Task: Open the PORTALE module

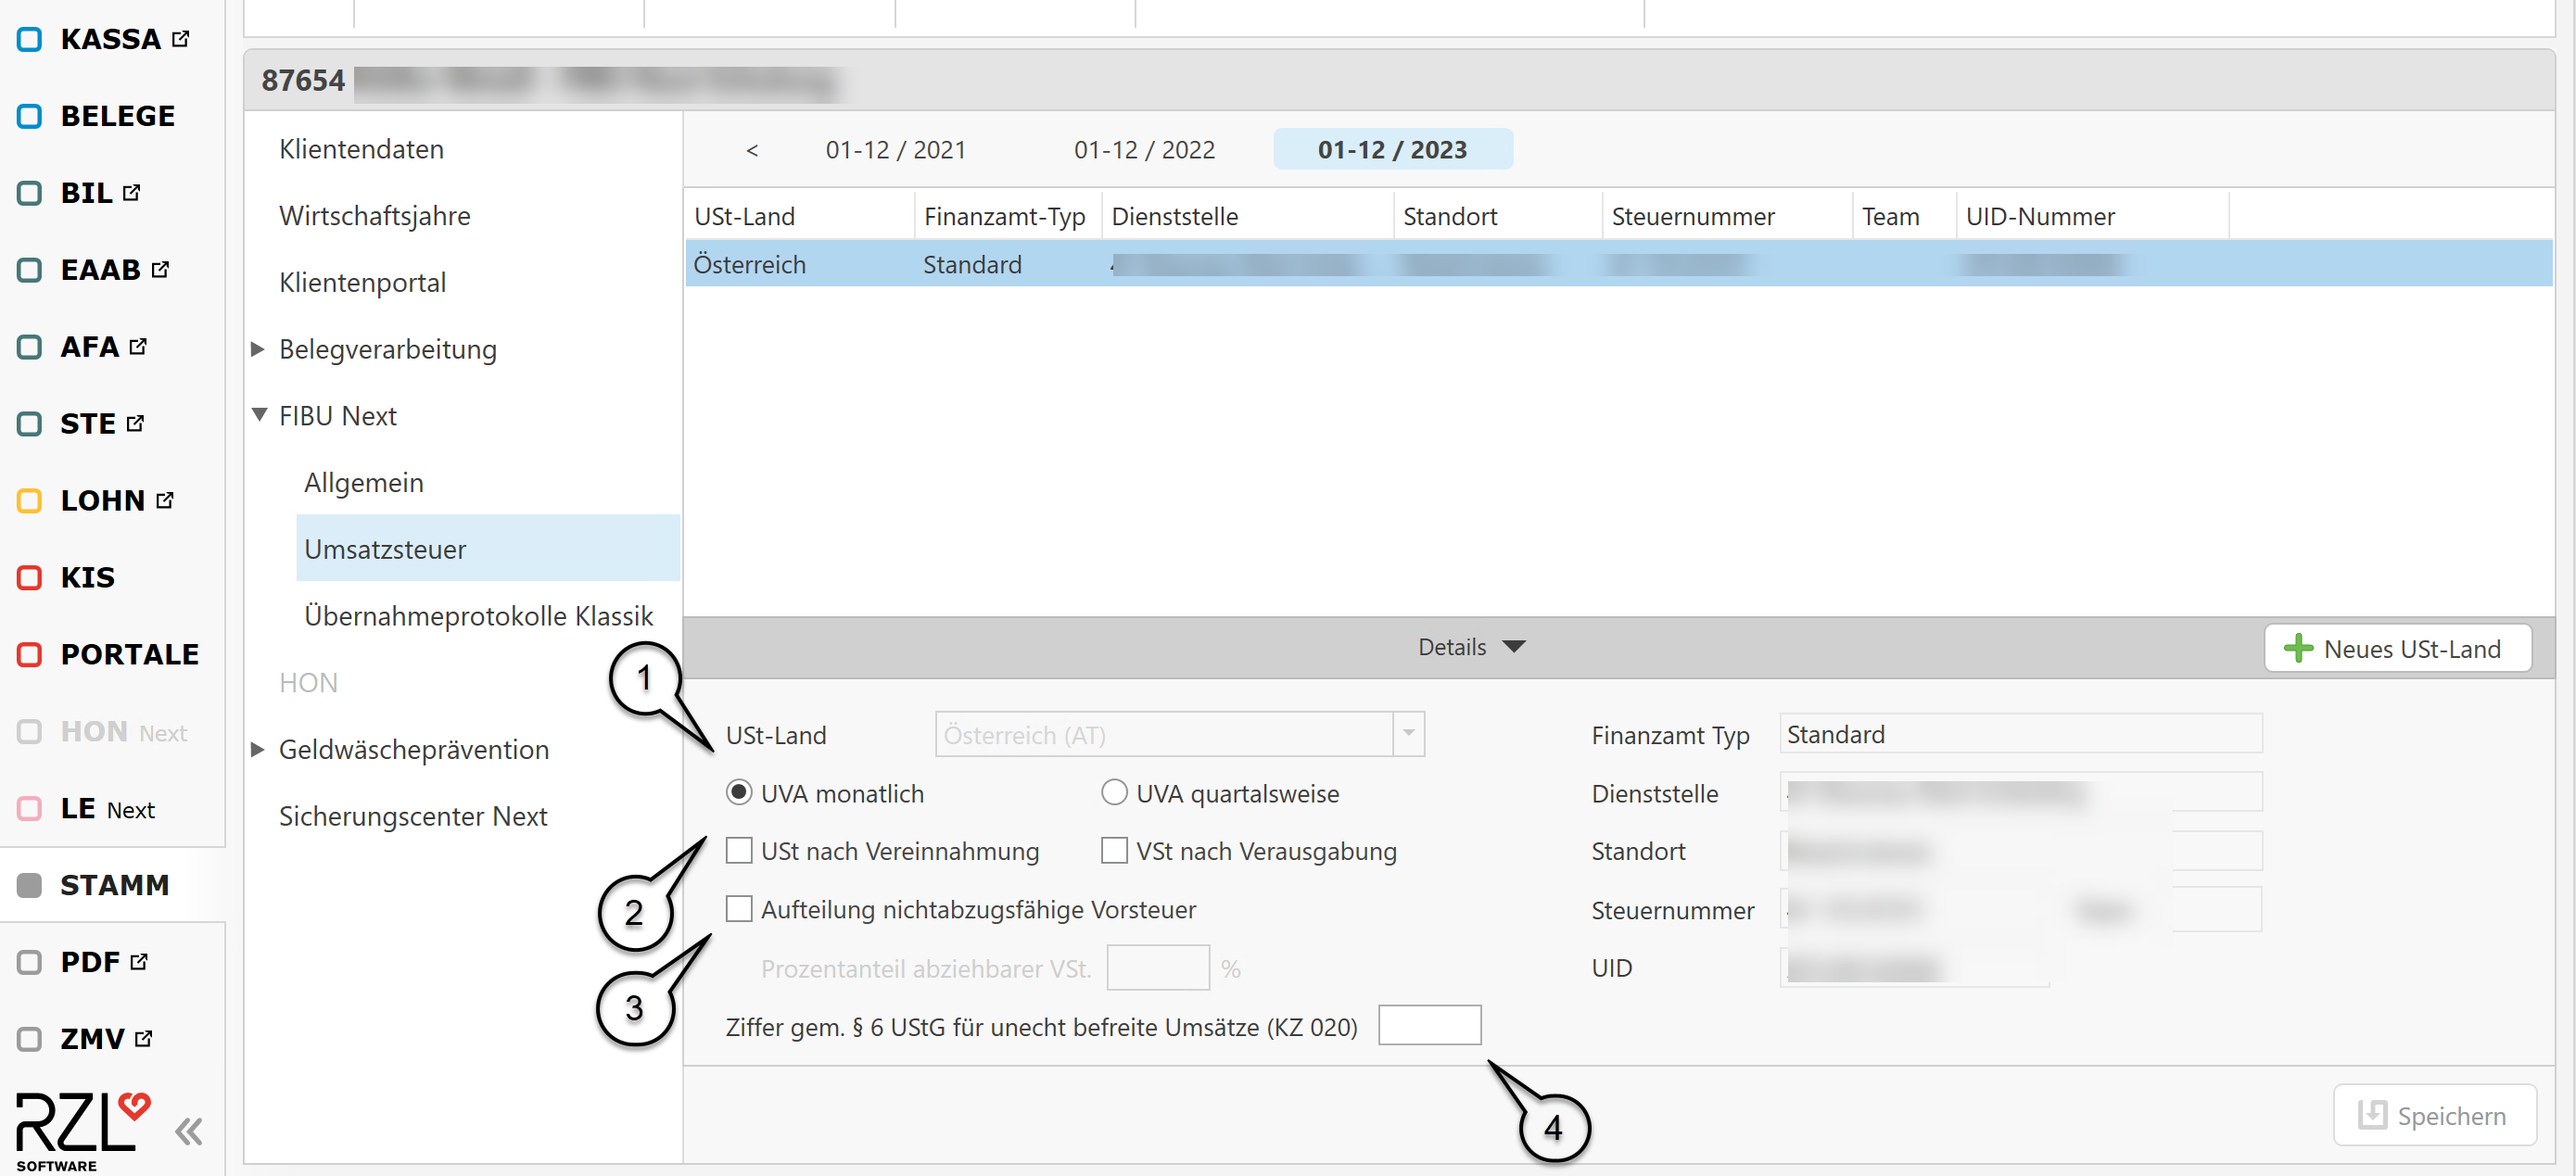Action: click(x=129, y=654)
